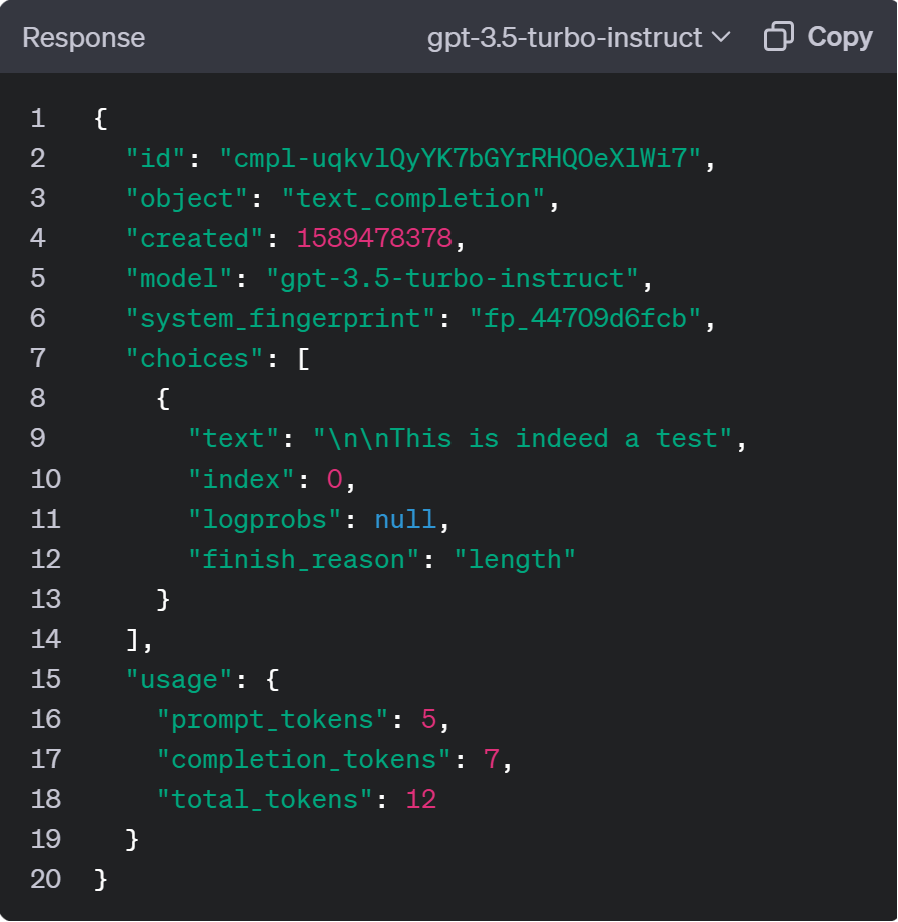Screen dimensions: 898x922
Task: Click the Copy button label
Action: click(840, 37)
